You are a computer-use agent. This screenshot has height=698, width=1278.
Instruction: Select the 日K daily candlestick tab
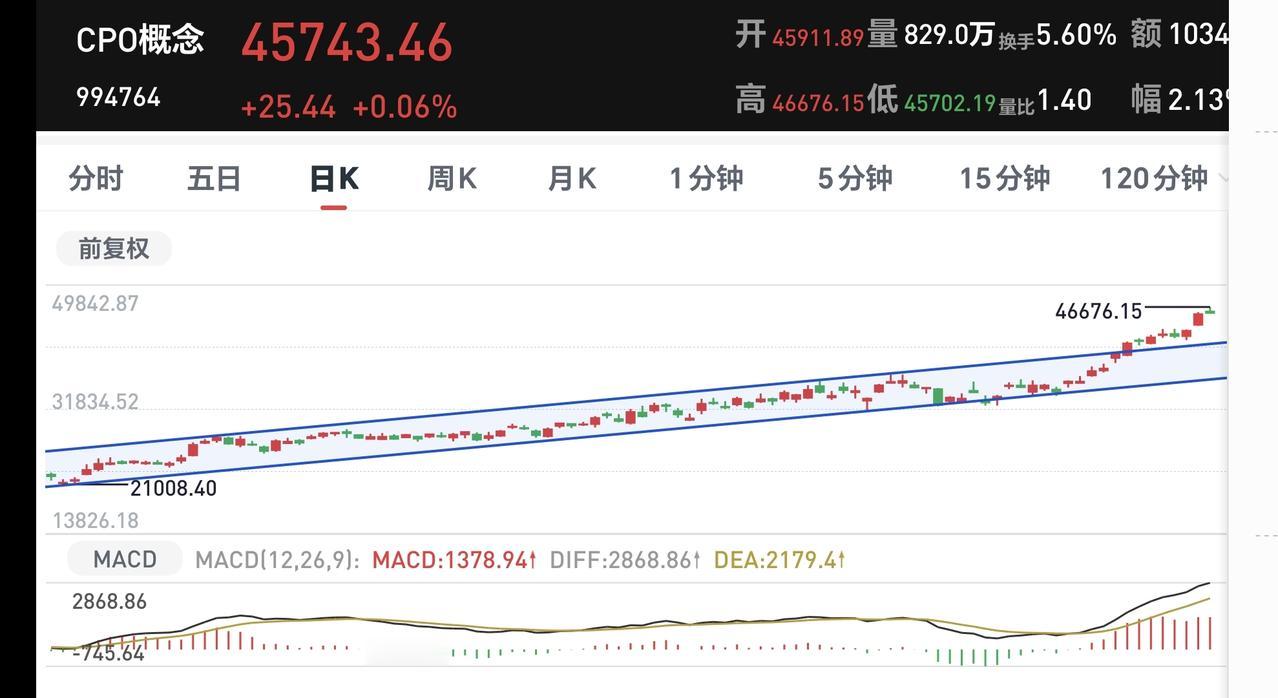coord(334,179)
